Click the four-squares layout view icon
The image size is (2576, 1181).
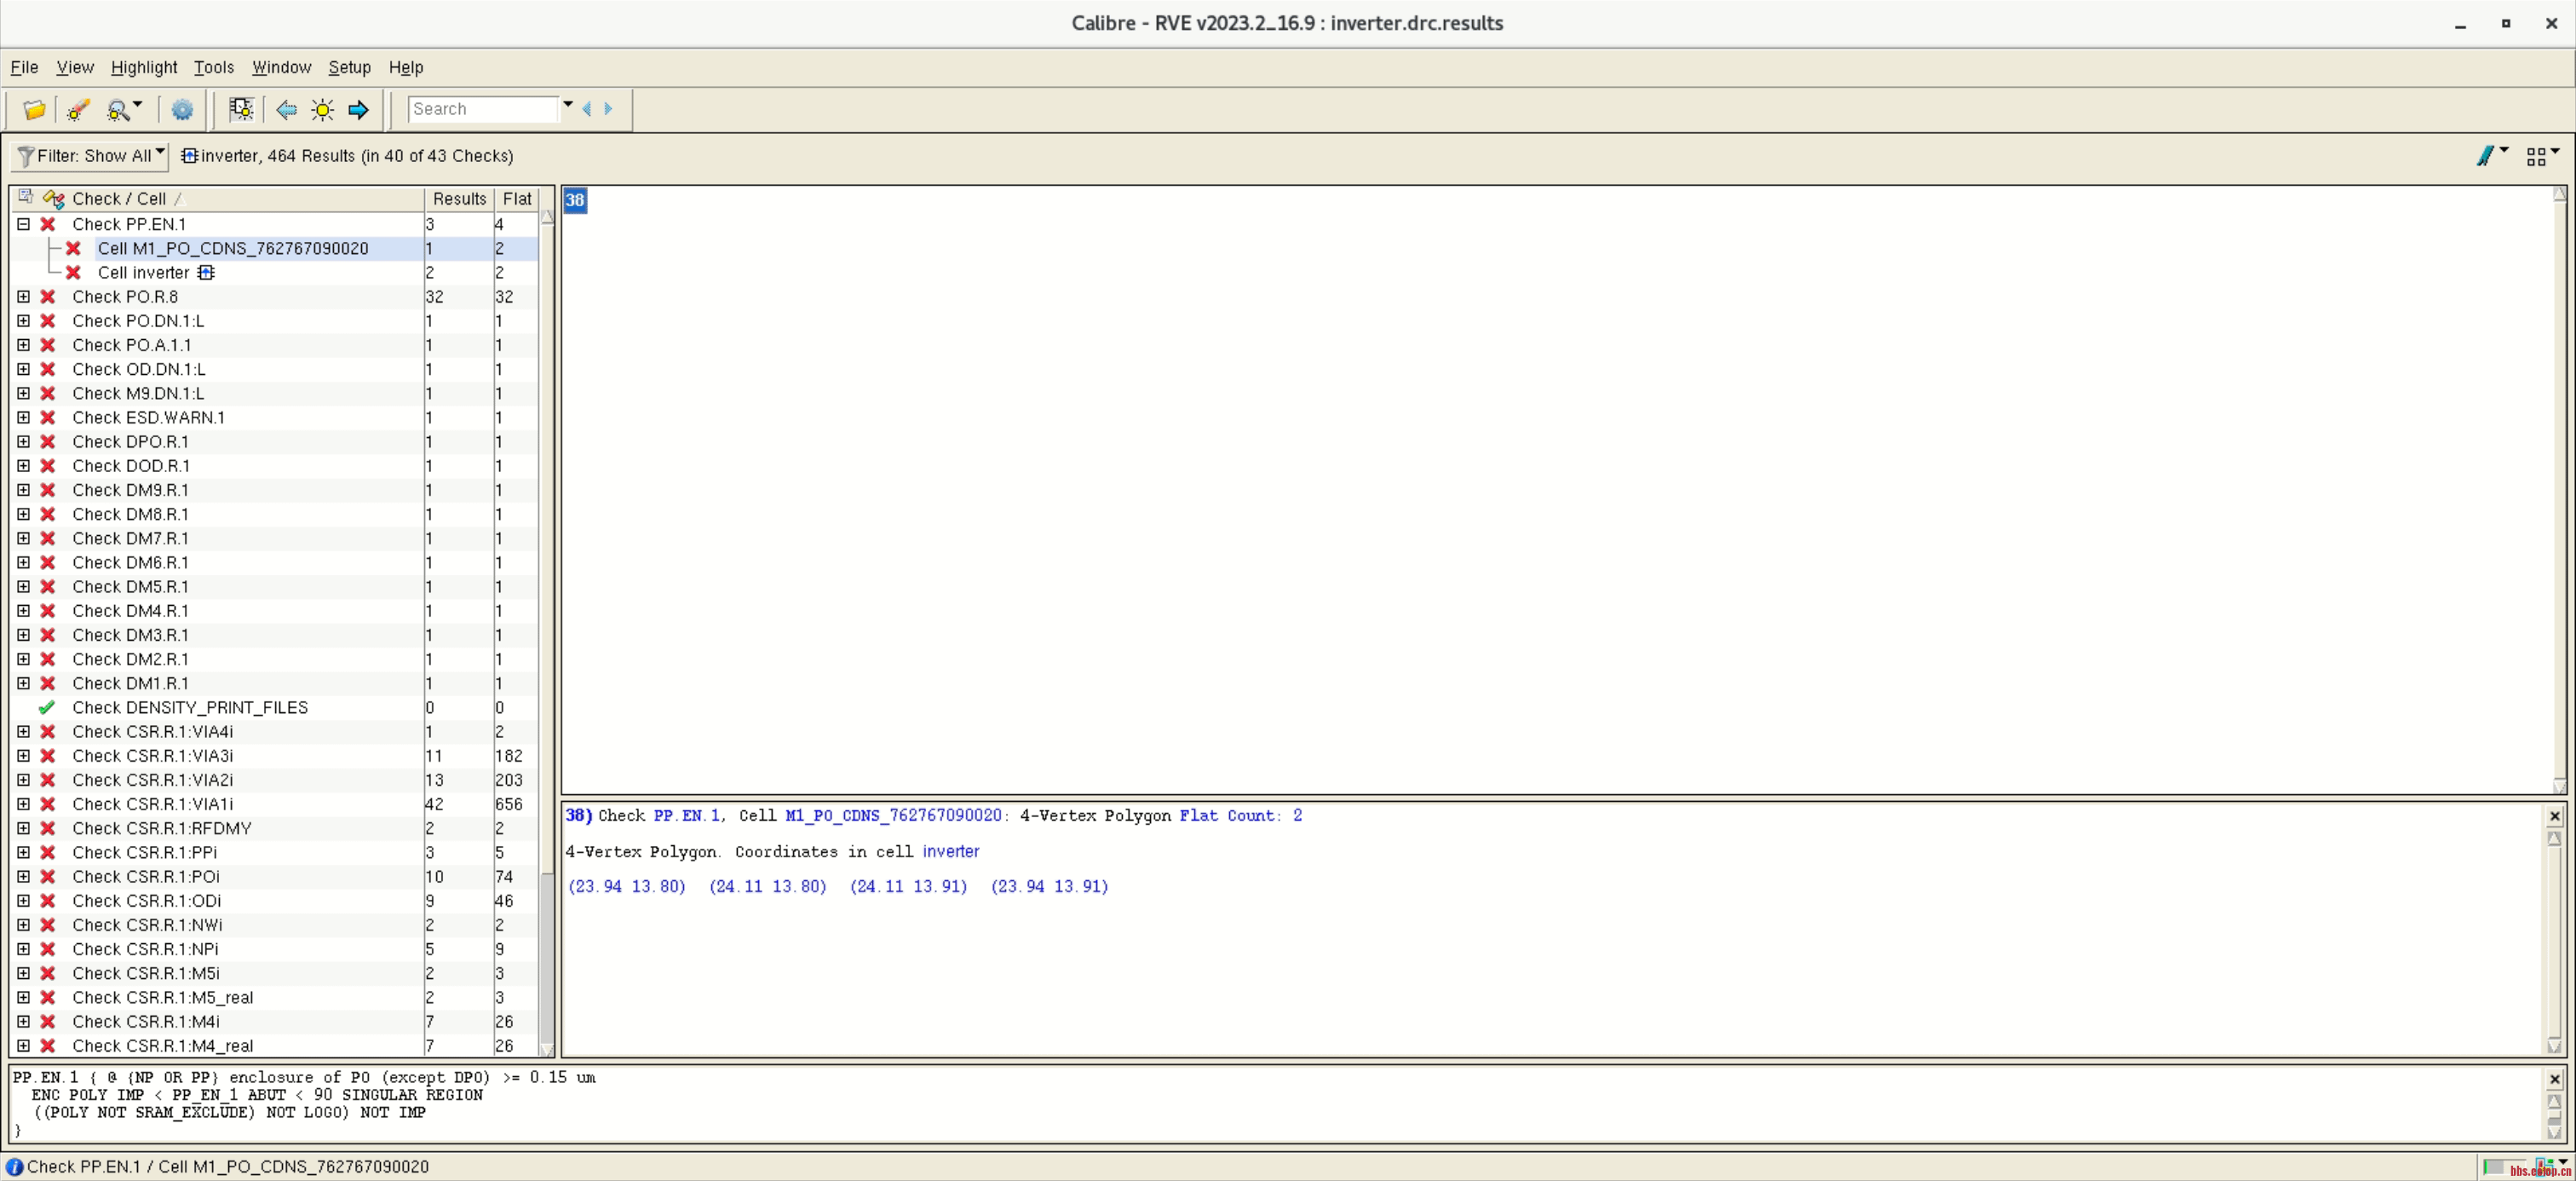(x=2536, y=156)
